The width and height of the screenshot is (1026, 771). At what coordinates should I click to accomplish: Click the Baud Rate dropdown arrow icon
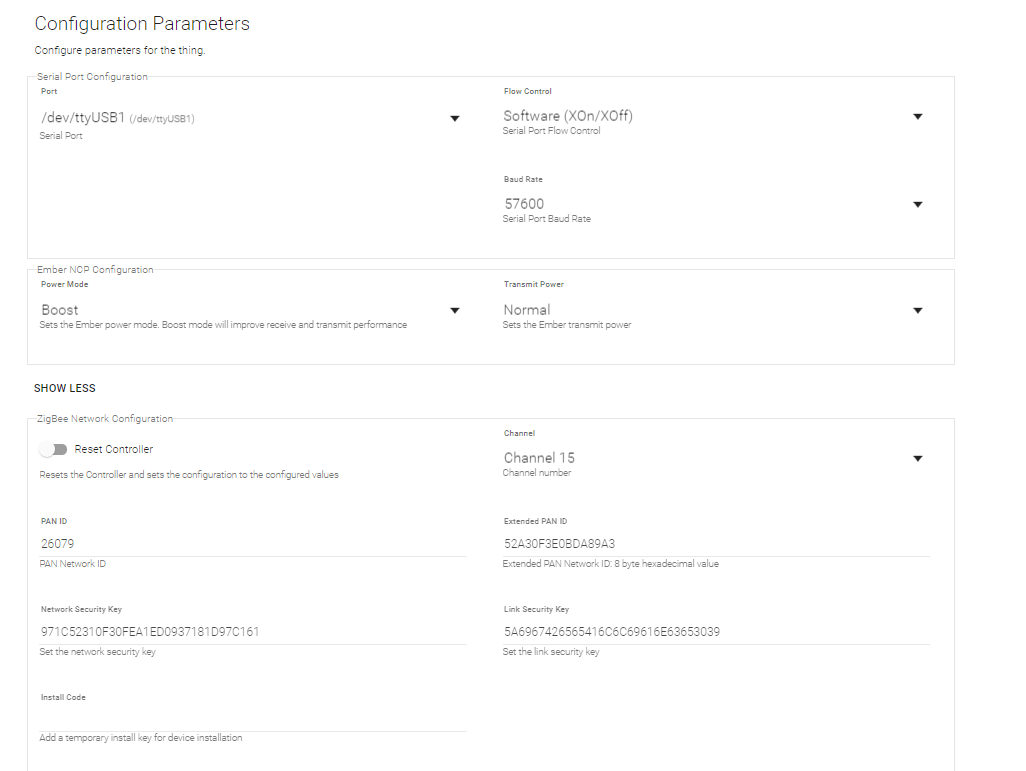tap(917, 205)
